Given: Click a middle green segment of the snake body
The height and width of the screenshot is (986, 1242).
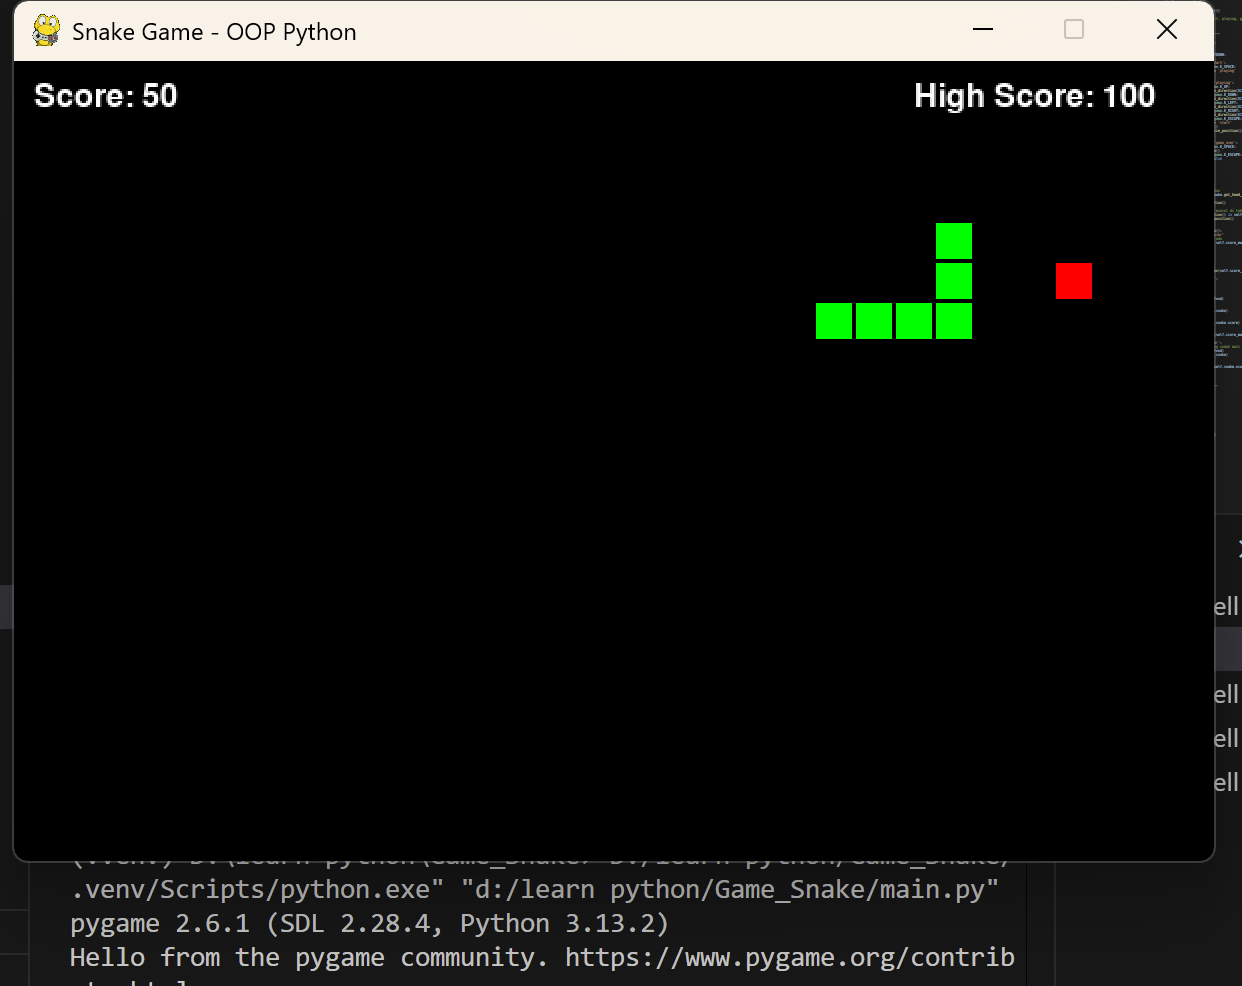Looking at the screenshot, I should (914, 321).
